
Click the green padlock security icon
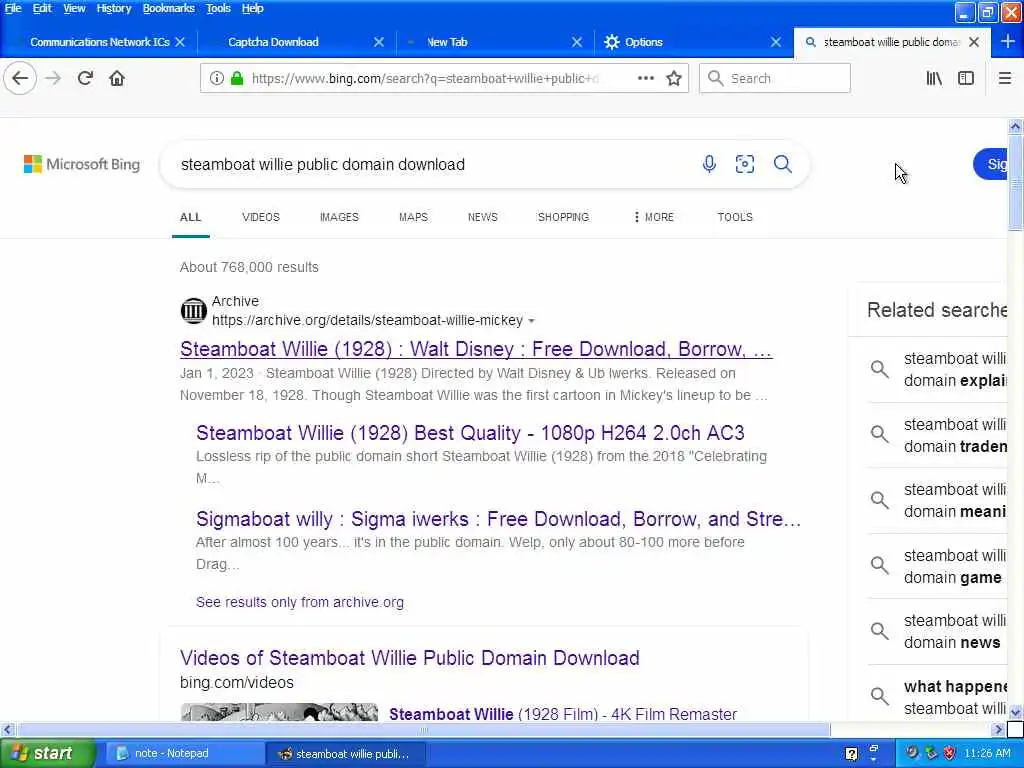[x=237, y=78]
